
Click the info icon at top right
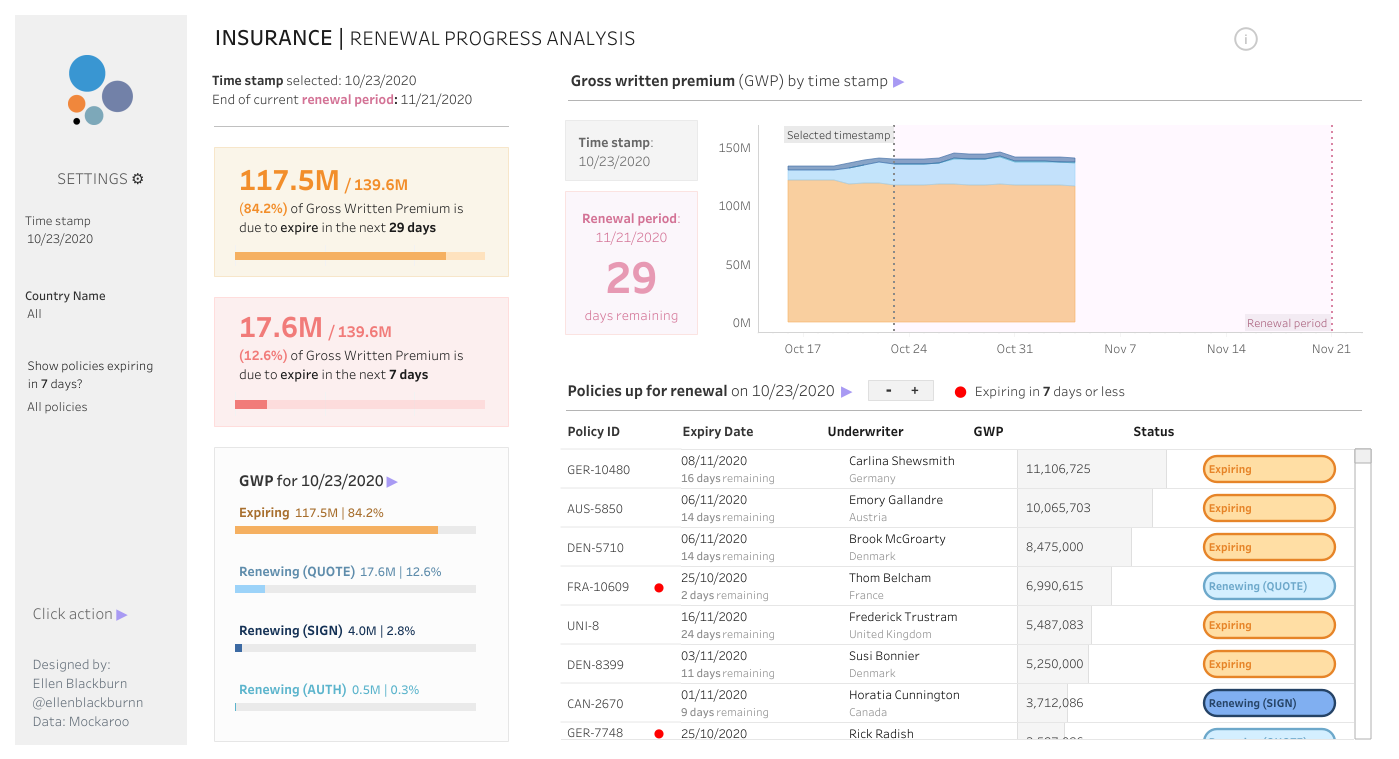(1245, 39)
